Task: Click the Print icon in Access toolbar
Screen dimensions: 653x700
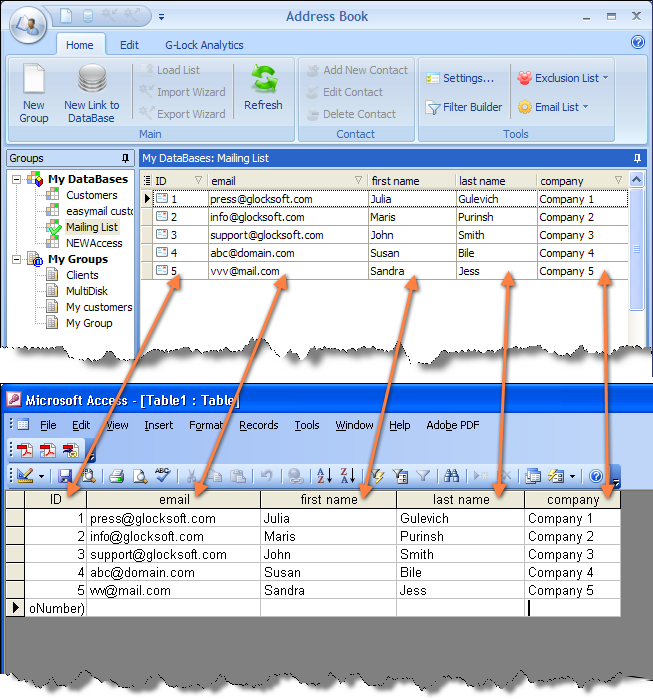Action: point(116,476)
